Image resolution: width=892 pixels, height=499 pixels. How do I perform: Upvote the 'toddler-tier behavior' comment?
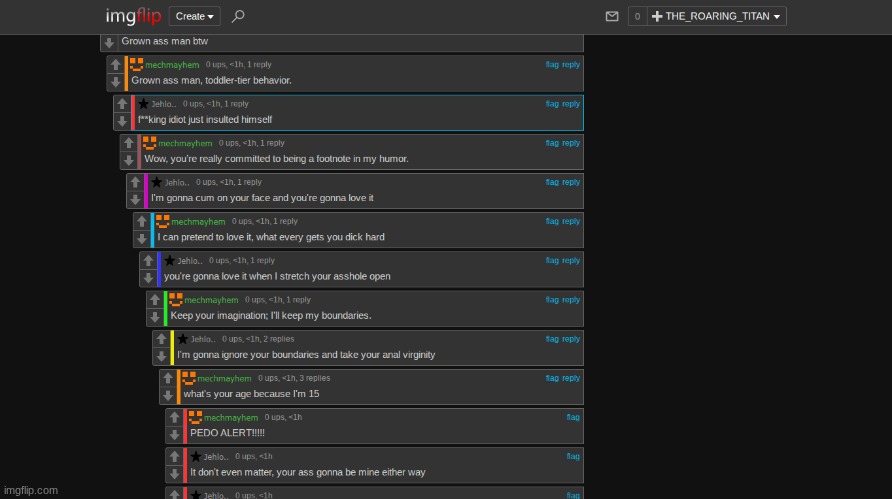[x=116, y=65]
